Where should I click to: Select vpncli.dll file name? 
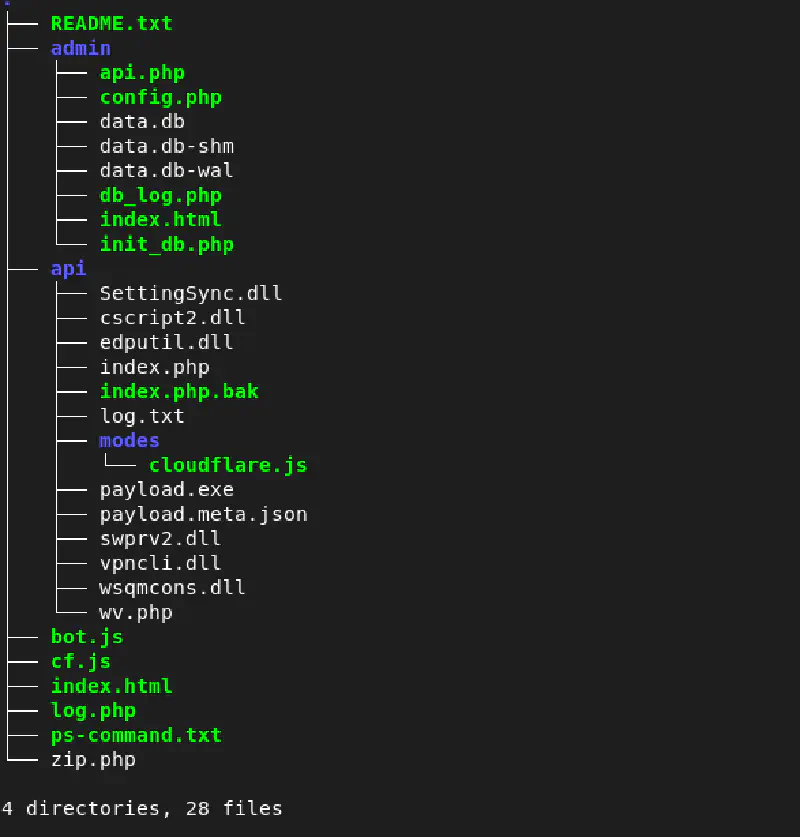pyautogui.click(x=160, y=563)
